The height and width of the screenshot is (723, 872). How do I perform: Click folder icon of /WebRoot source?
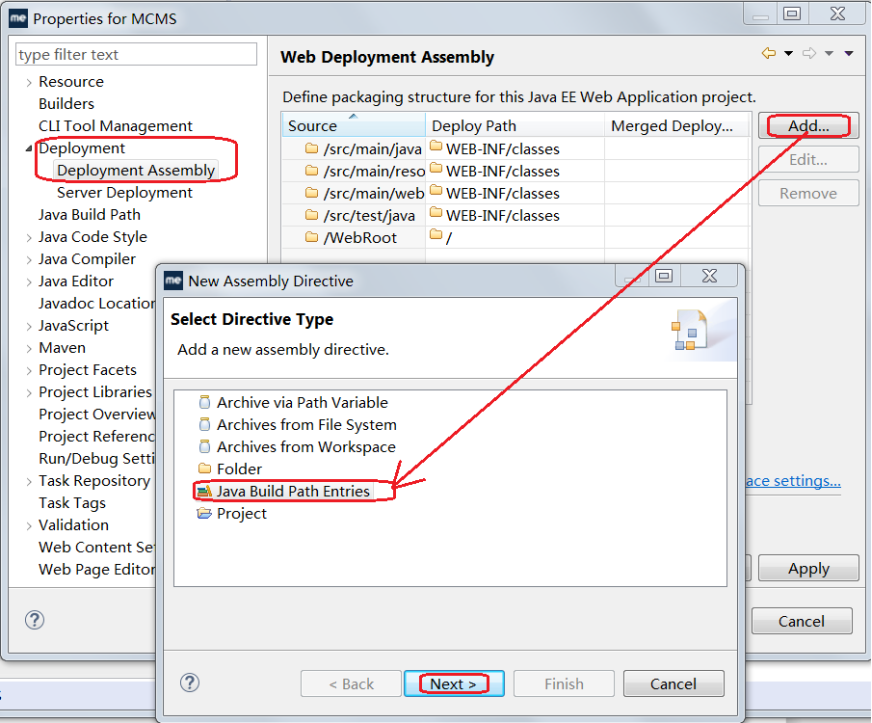(311, 237)
